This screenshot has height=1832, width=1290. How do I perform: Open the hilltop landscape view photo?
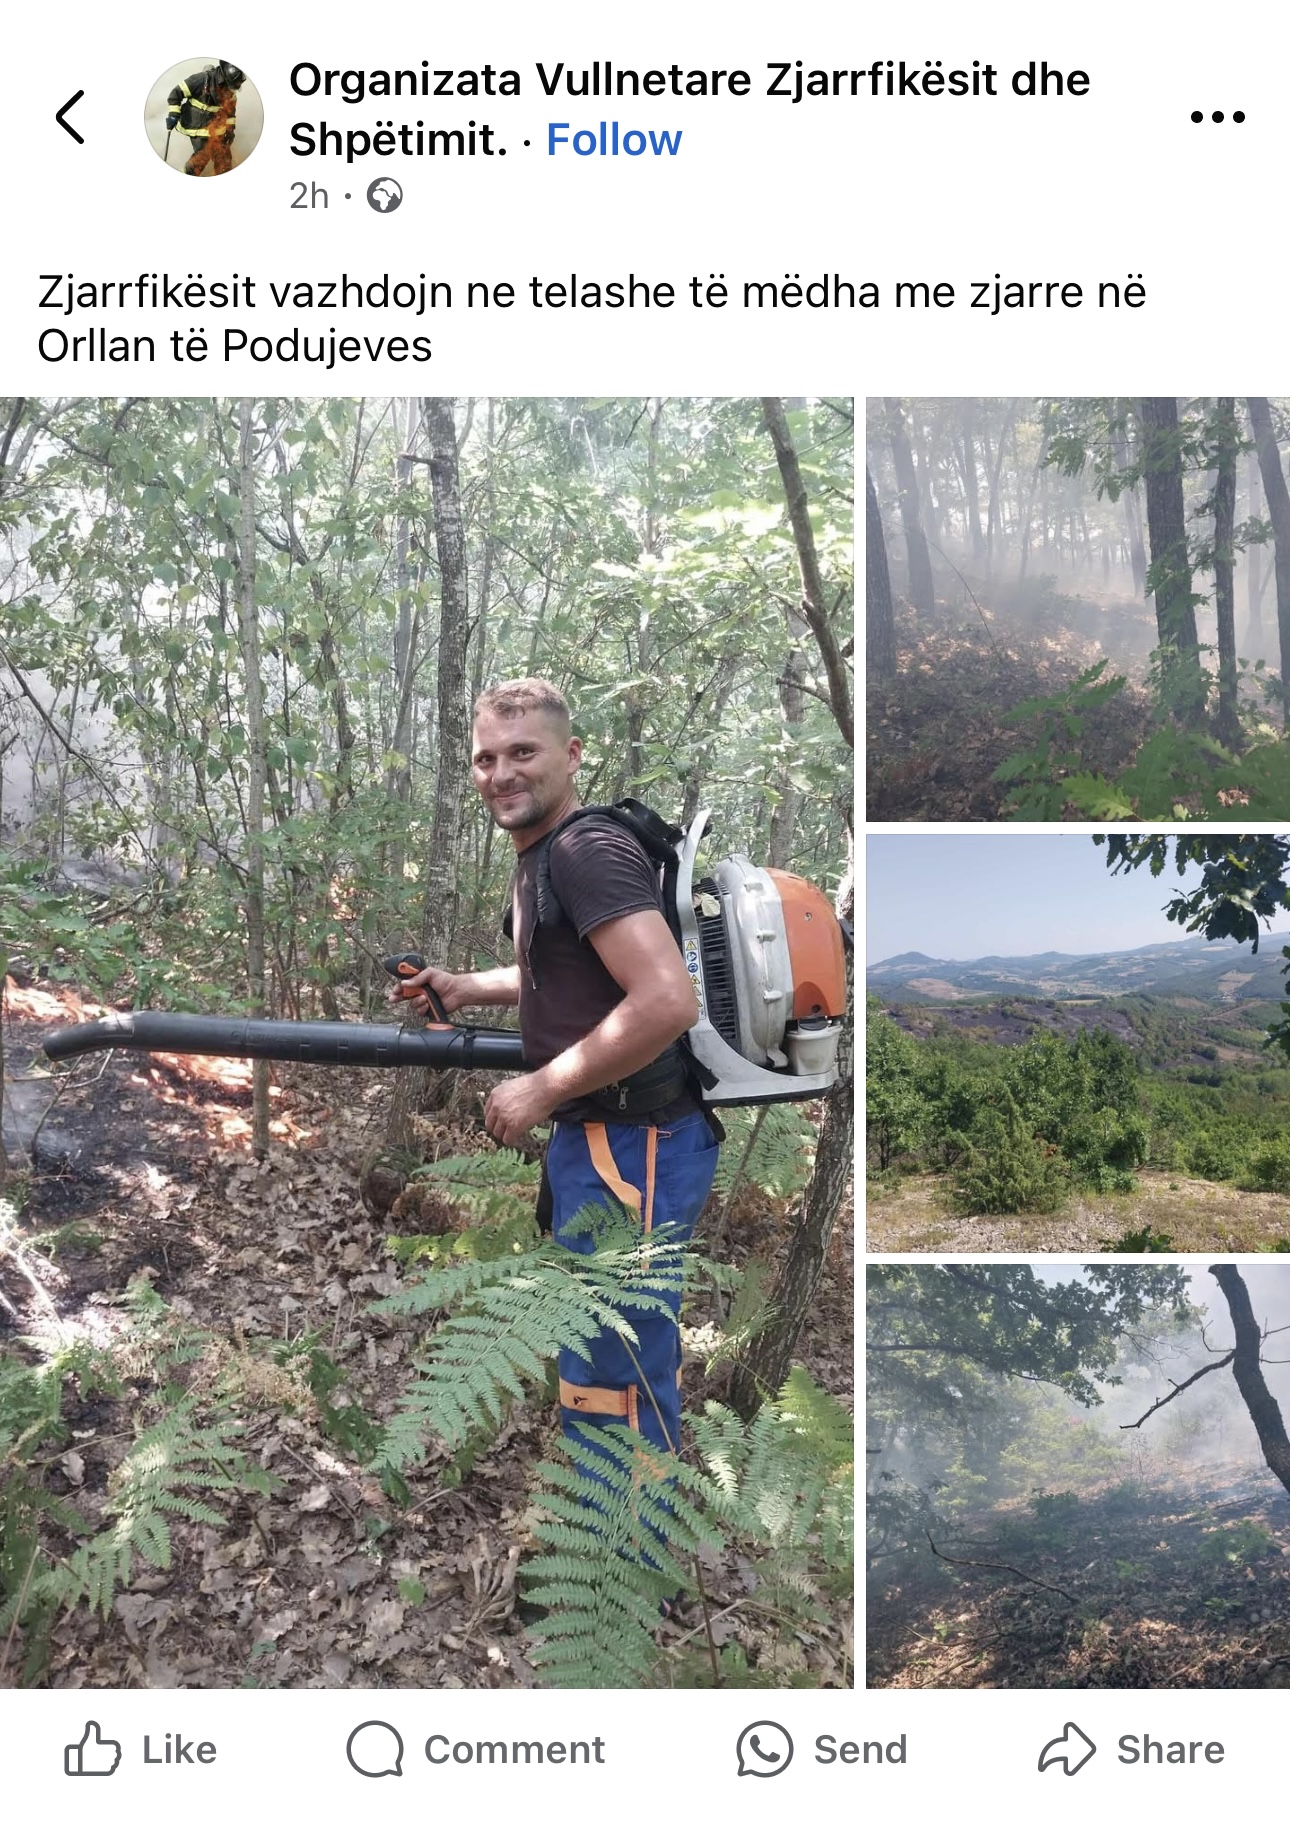coord(1078,1043)
